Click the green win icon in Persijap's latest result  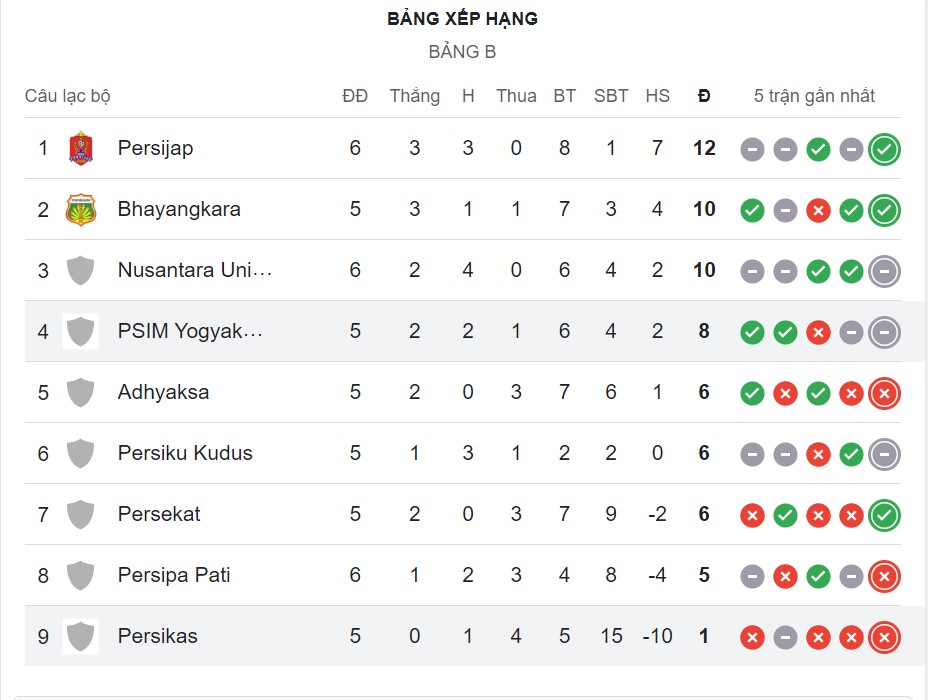(x=883, y=147)
